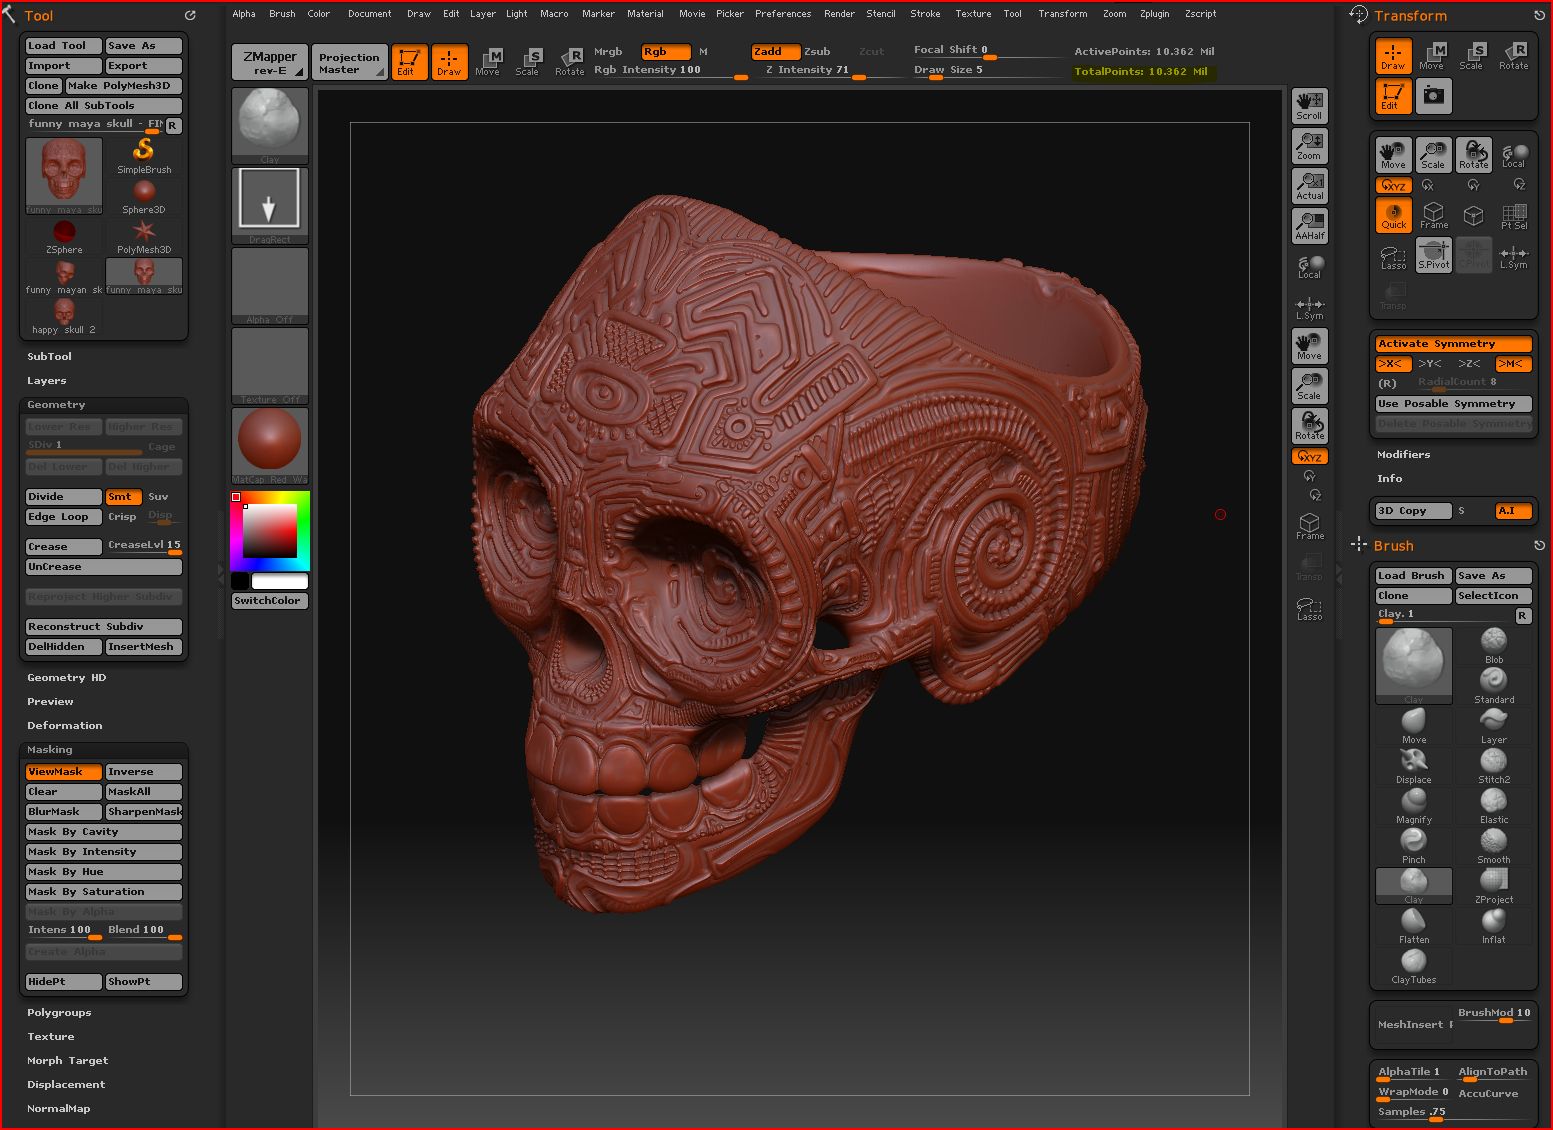The image size is (1553, 1130).
Task: Open the Alpha Off selector
Action: [x=269, y=285]
